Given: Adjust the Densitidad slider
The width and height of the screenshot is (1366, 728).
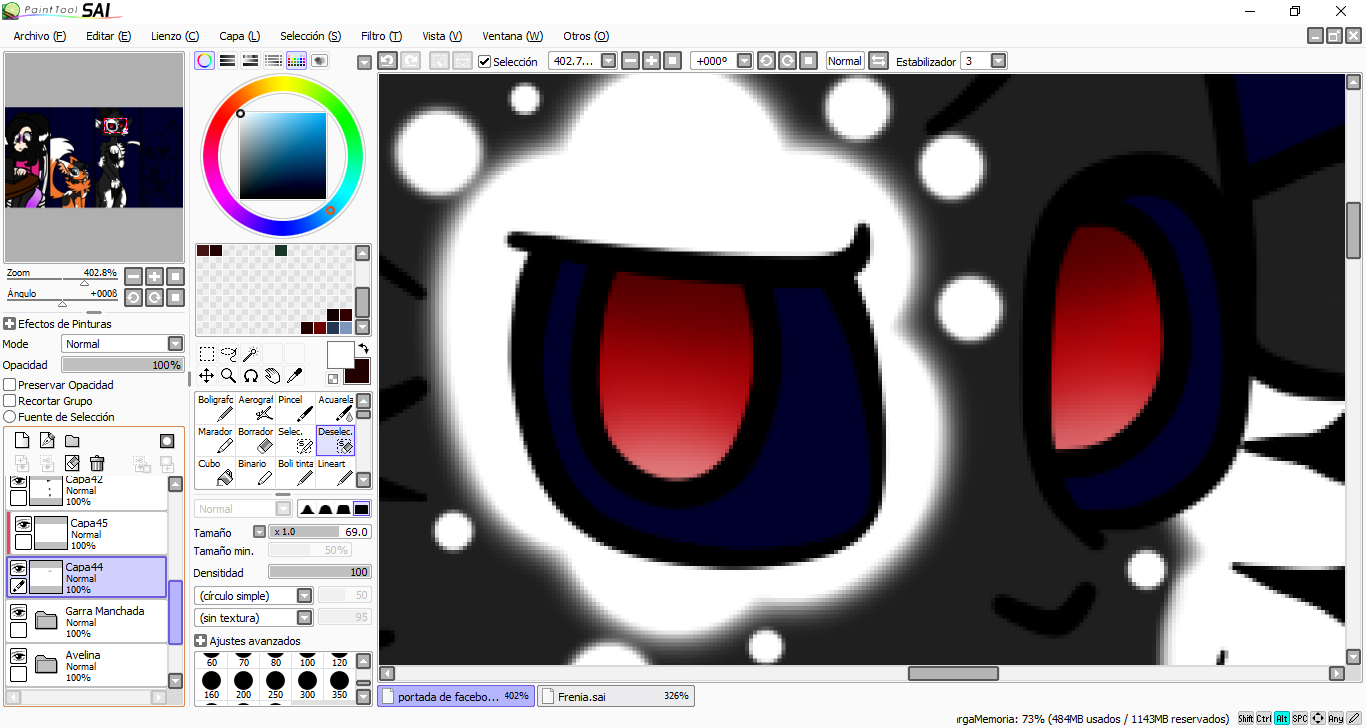Looking at the screenshot, I should [x=320, y=572].
